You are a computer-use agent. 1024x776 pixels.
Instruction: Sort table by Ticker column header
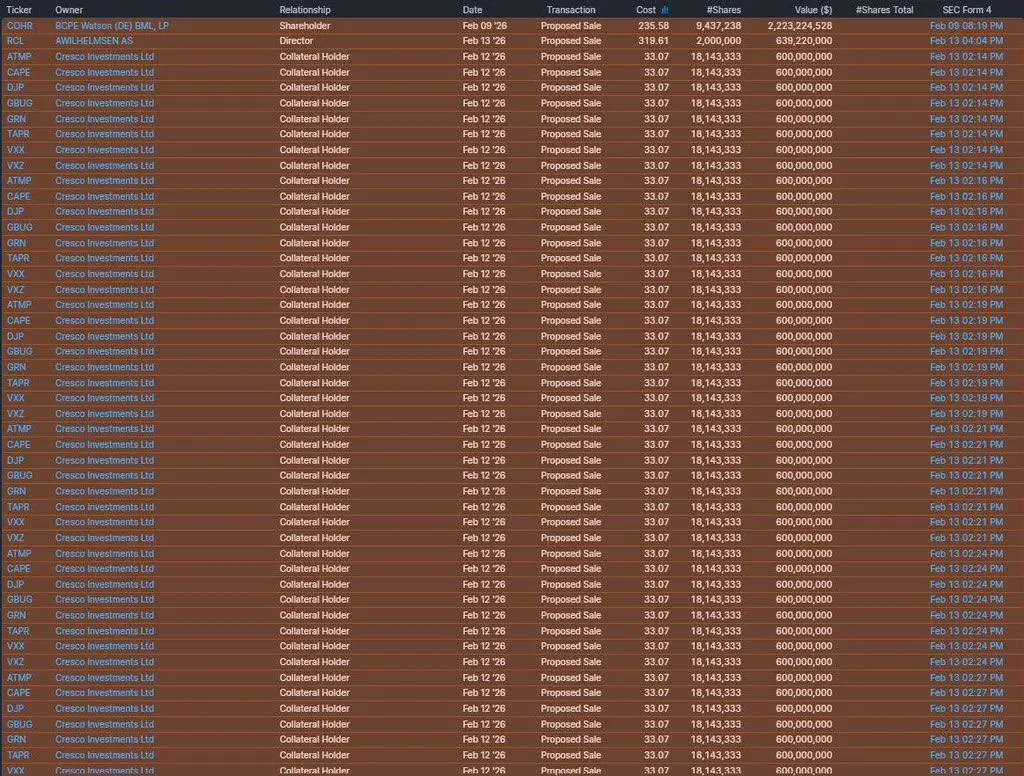pyautogui.click(x=19, y=10)
